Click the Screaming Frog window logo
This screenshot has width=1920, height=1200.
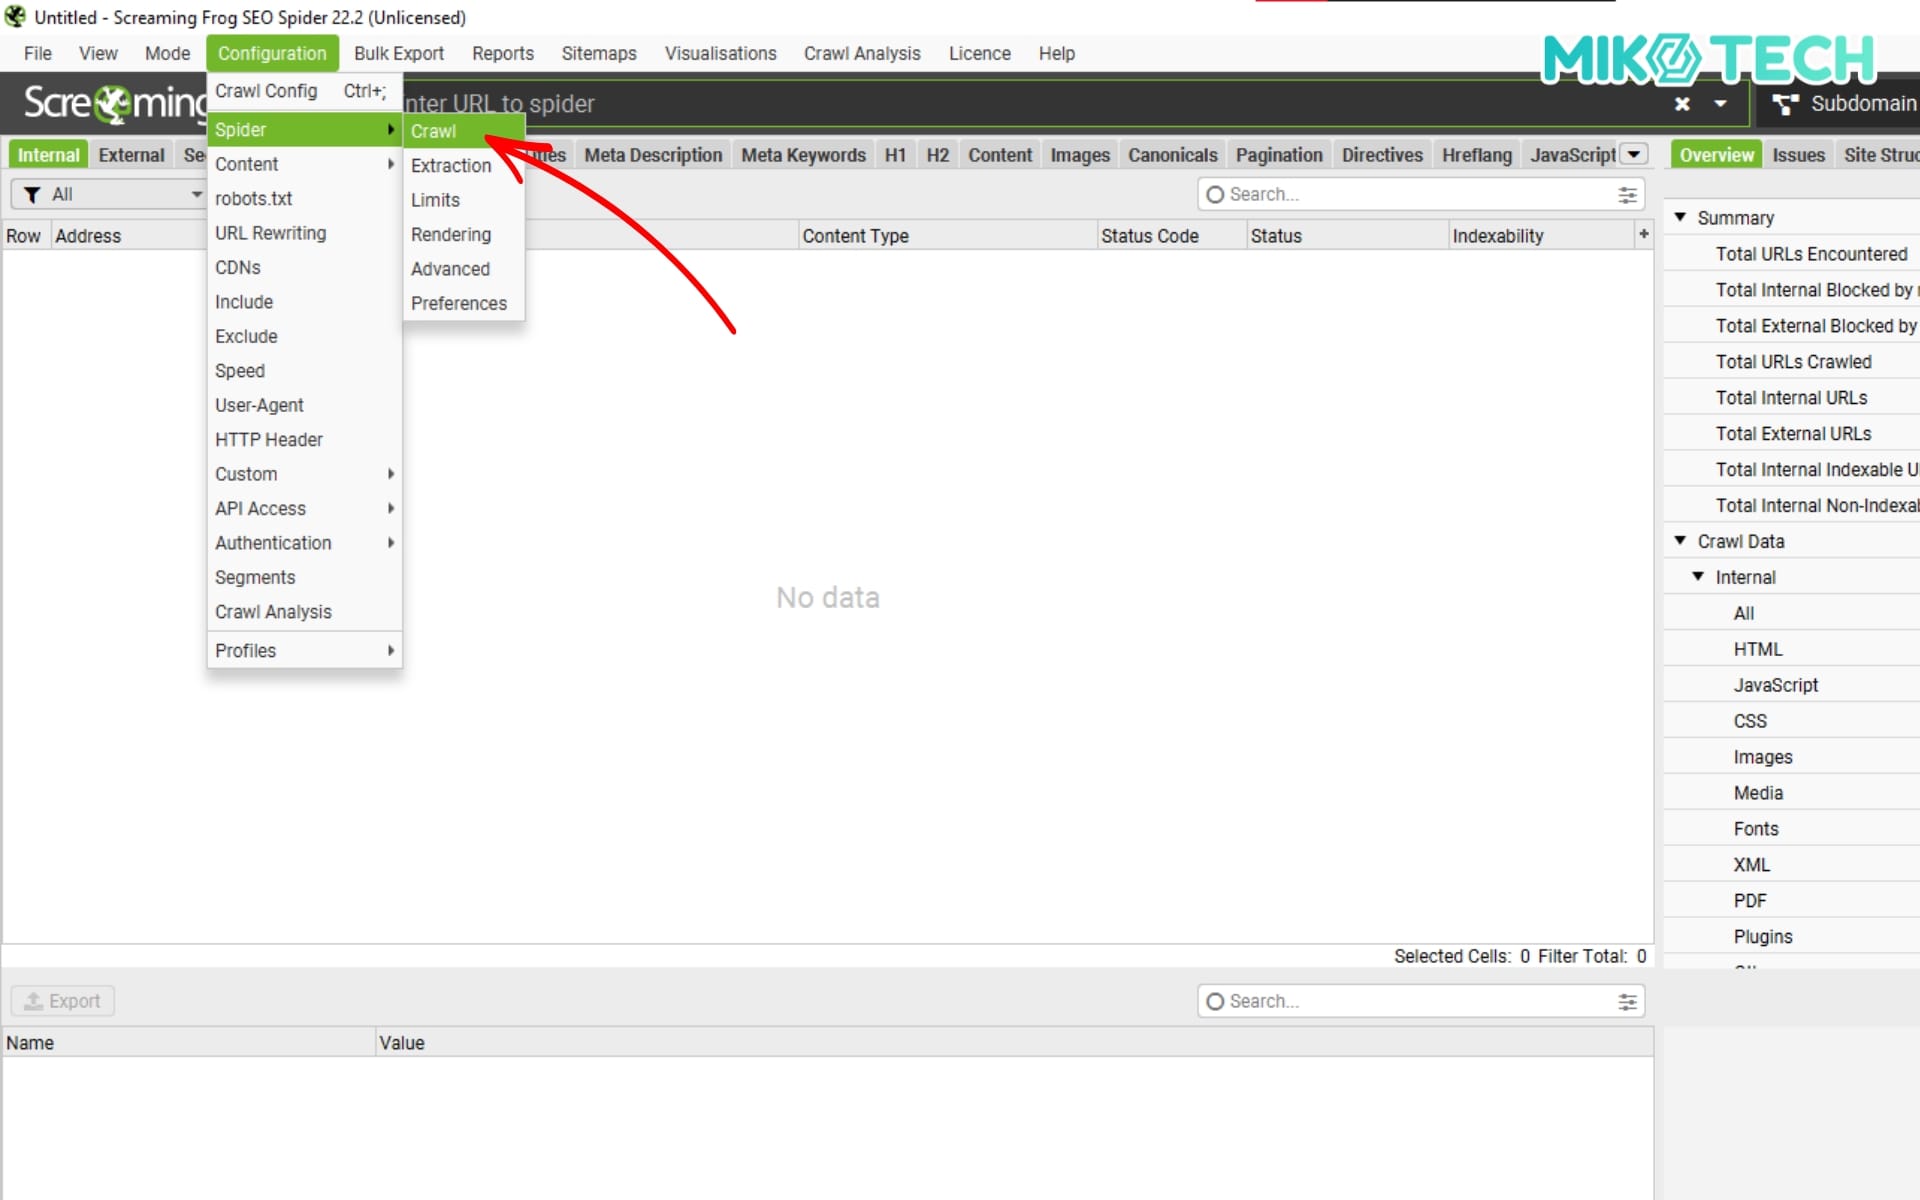[15, 17]
